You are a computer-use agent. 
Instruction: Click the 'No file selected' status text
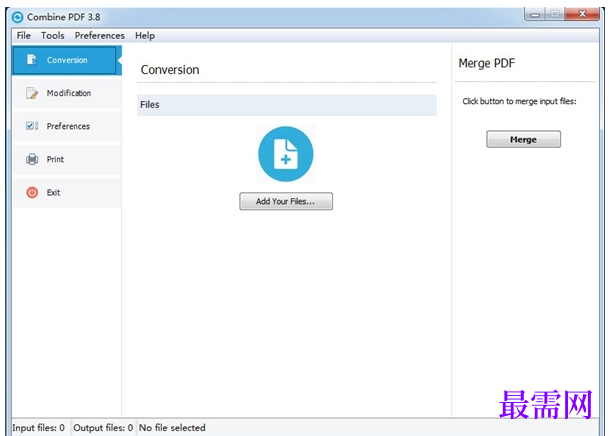pyautogui.click(x=172, y=428)
